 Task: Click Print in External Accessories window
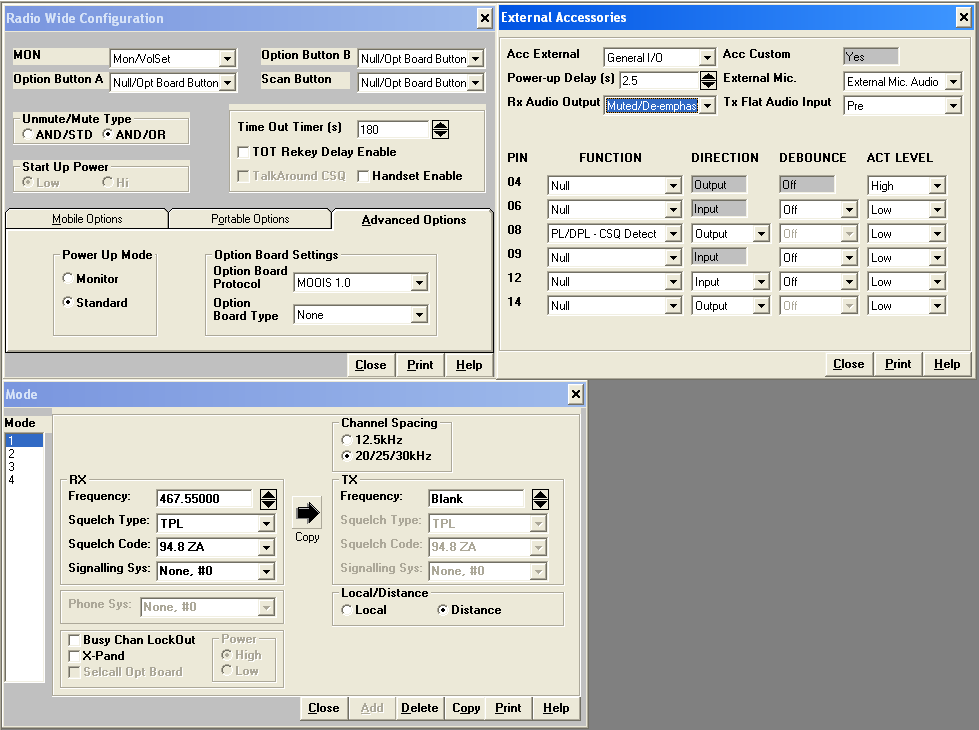coord(898,364)
